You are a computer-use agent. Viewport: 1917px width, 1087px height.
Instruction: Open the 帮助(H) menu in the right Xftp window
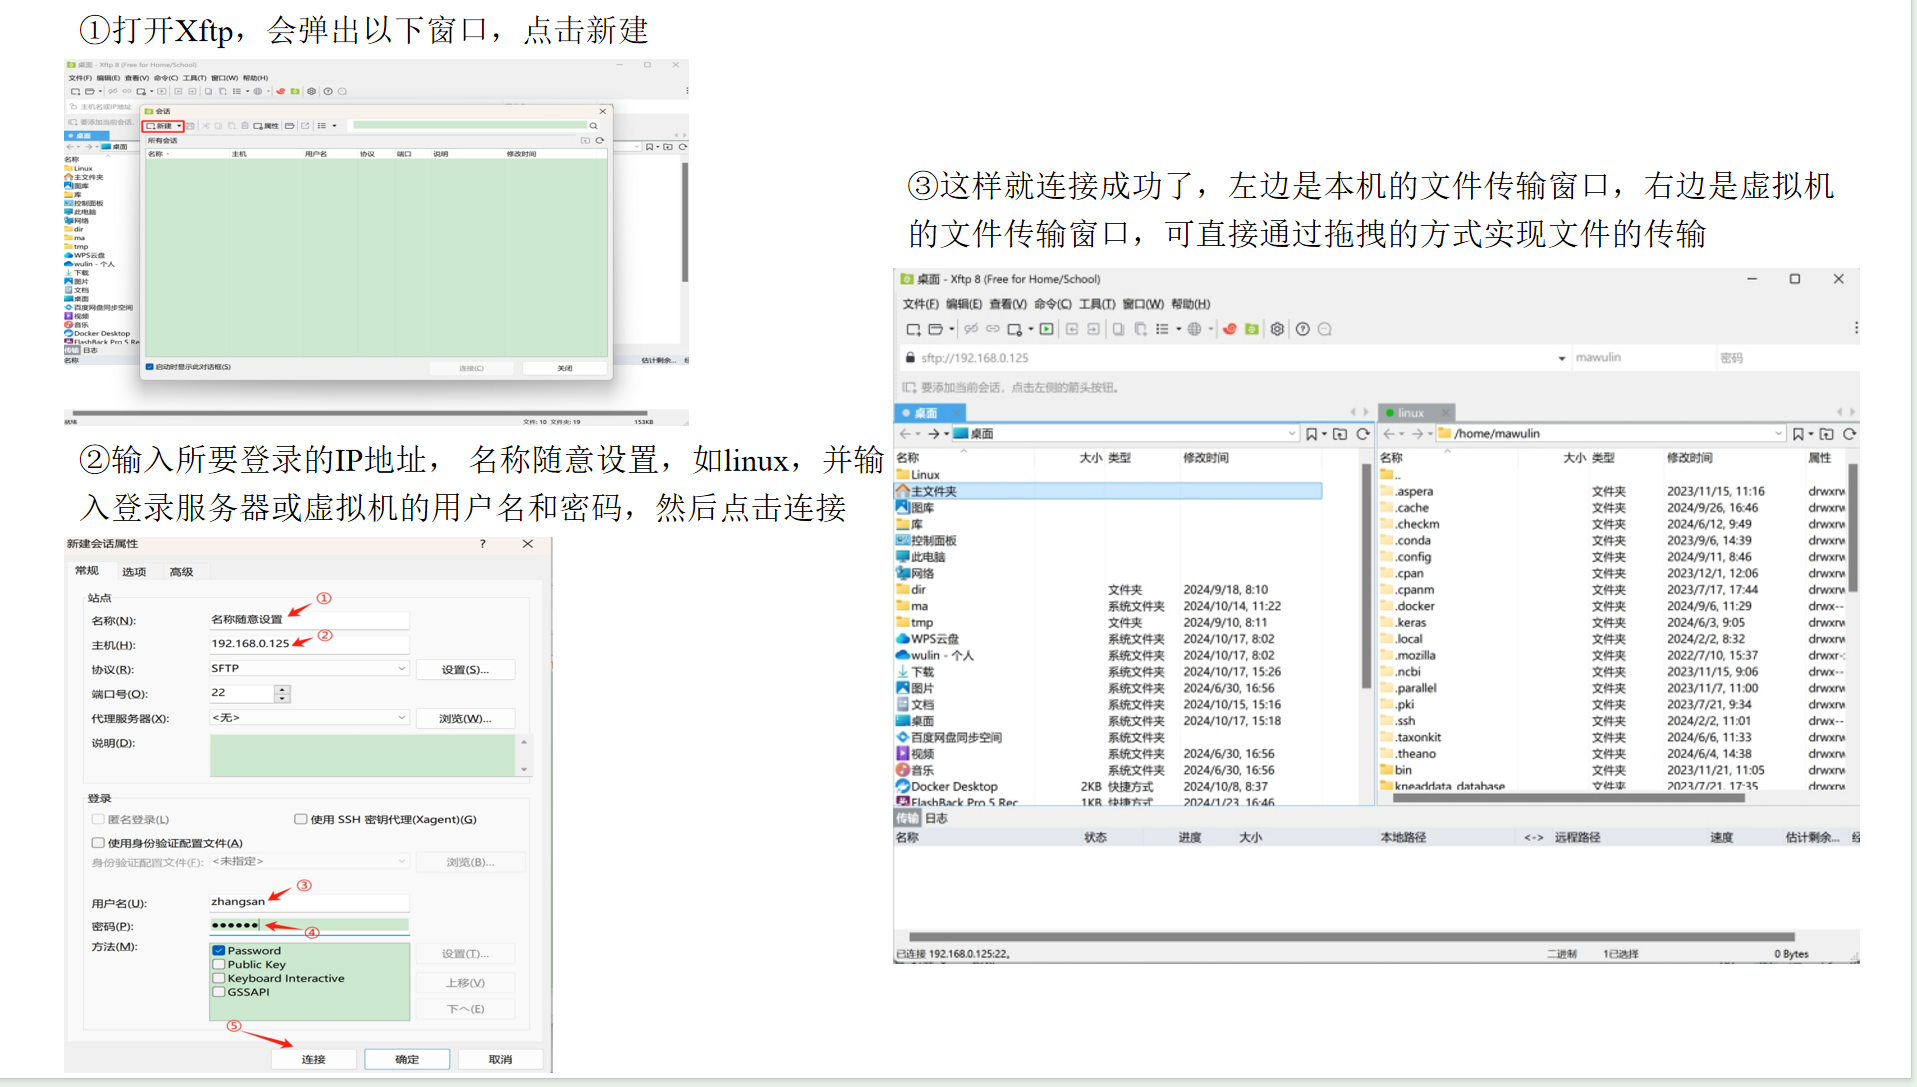(1190, 304)
